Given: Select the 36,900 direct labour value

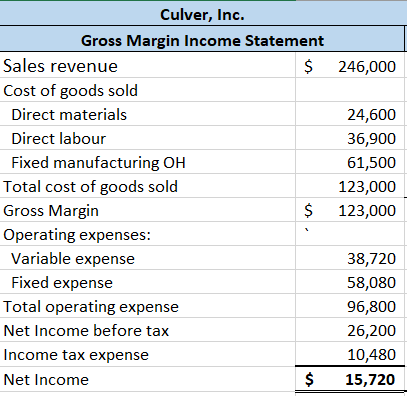Looking at the screenshot, I should [372, 139].
